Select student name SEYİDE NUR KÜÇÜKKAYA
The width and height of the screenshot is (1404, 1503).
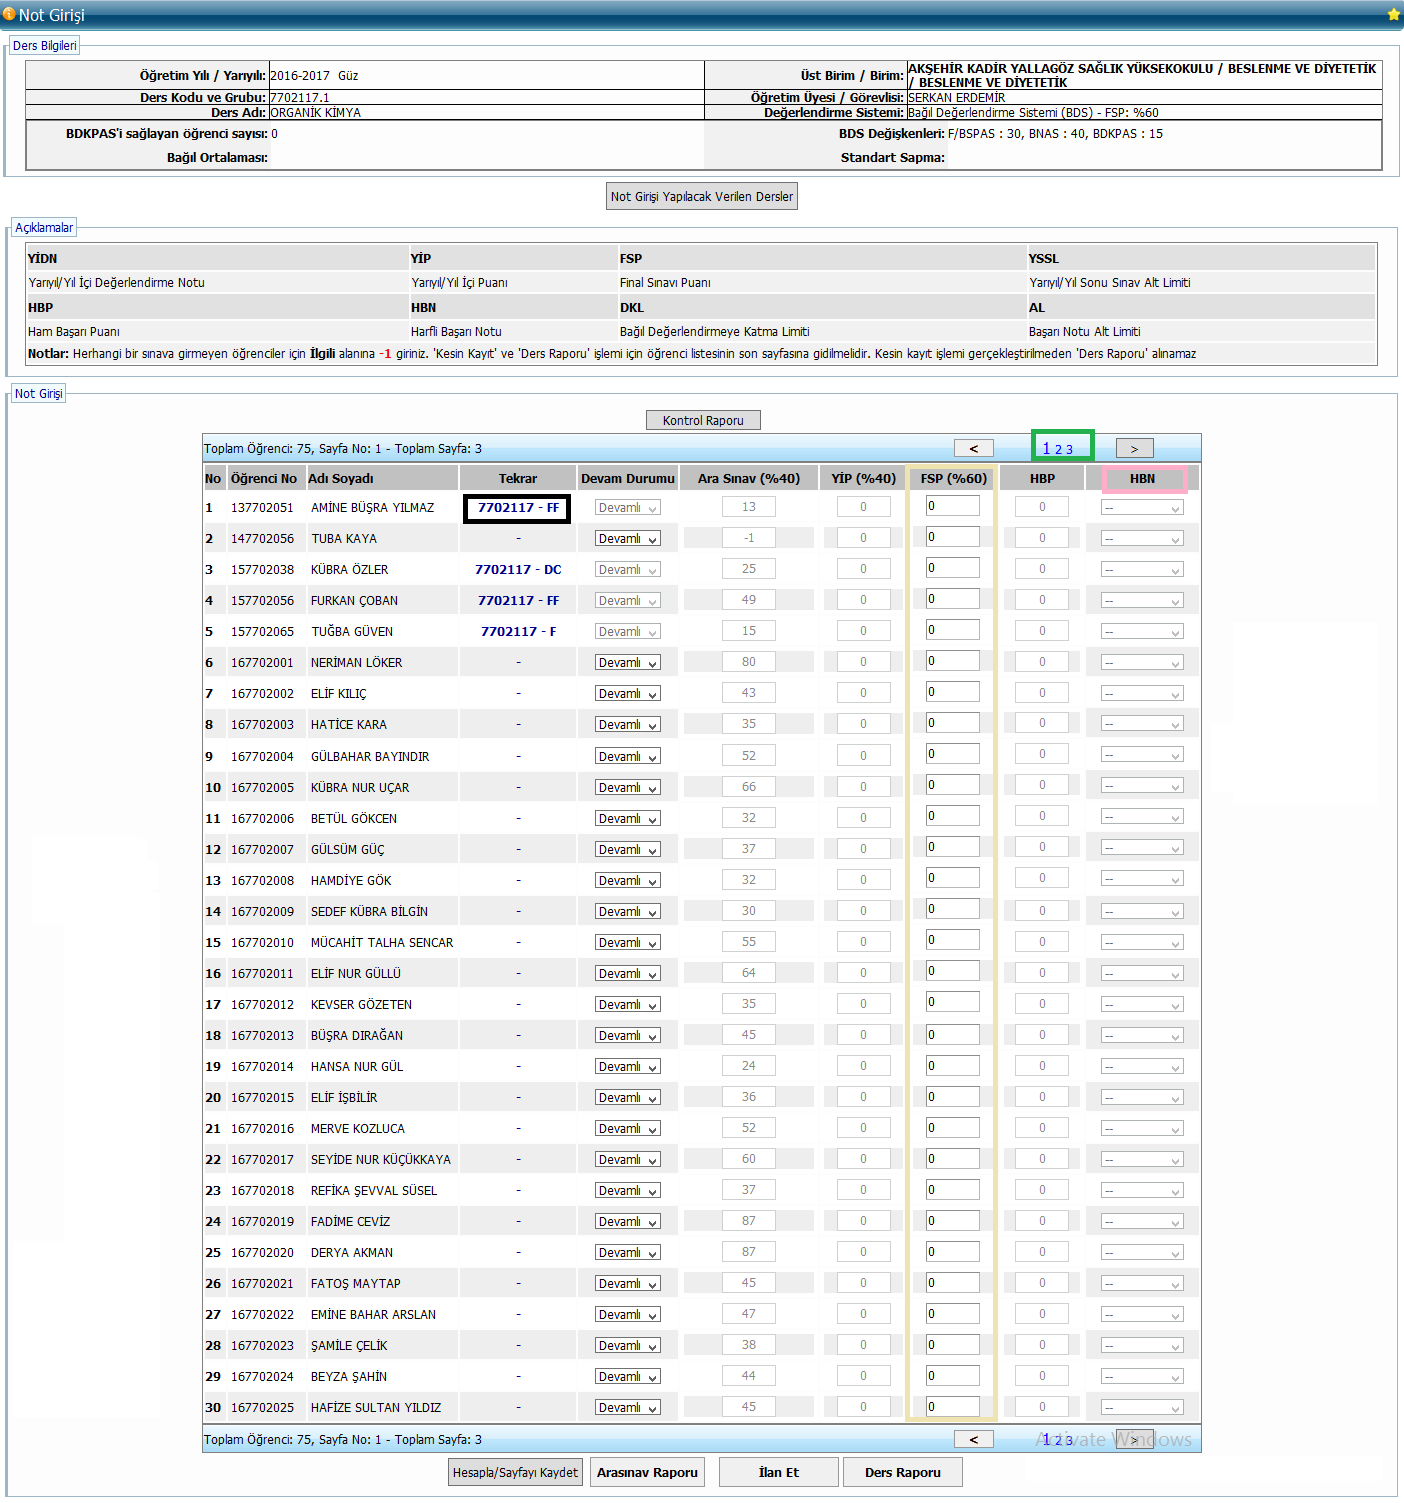click(381, 1160)
